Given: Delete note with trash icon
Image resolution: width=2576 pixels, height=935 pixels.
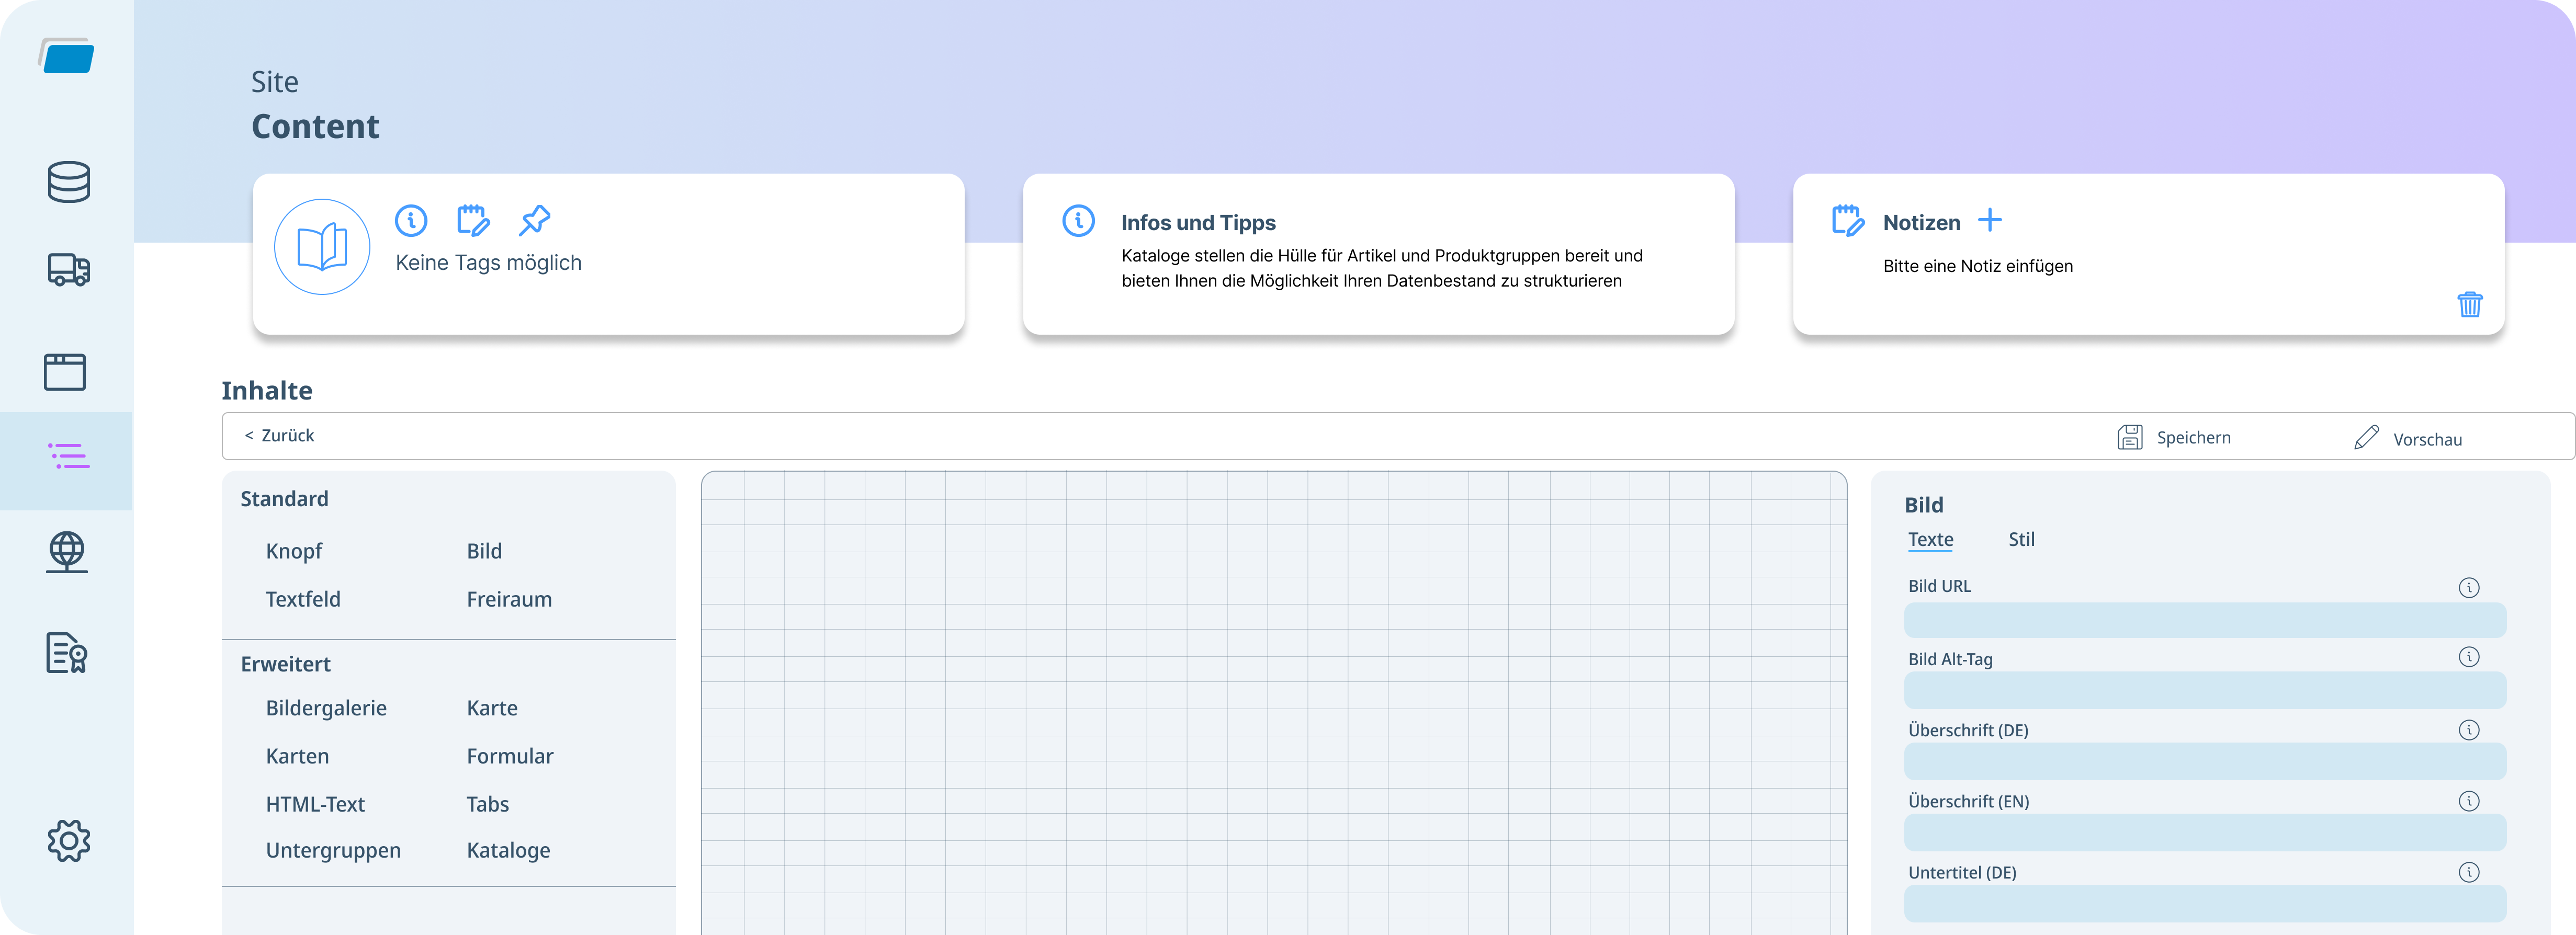Looking at the screenshot, I should point(2469,304).
